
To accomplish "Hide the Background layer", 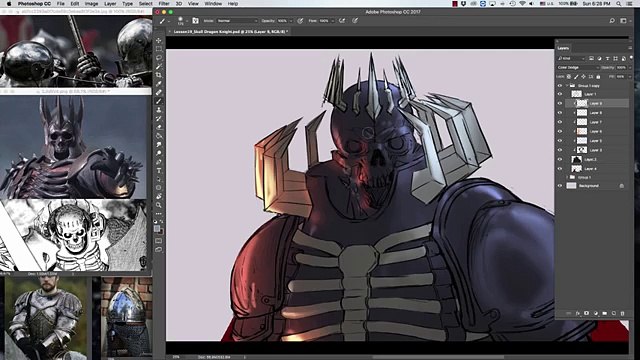I will pyautogui.click(x=560, y=186).
